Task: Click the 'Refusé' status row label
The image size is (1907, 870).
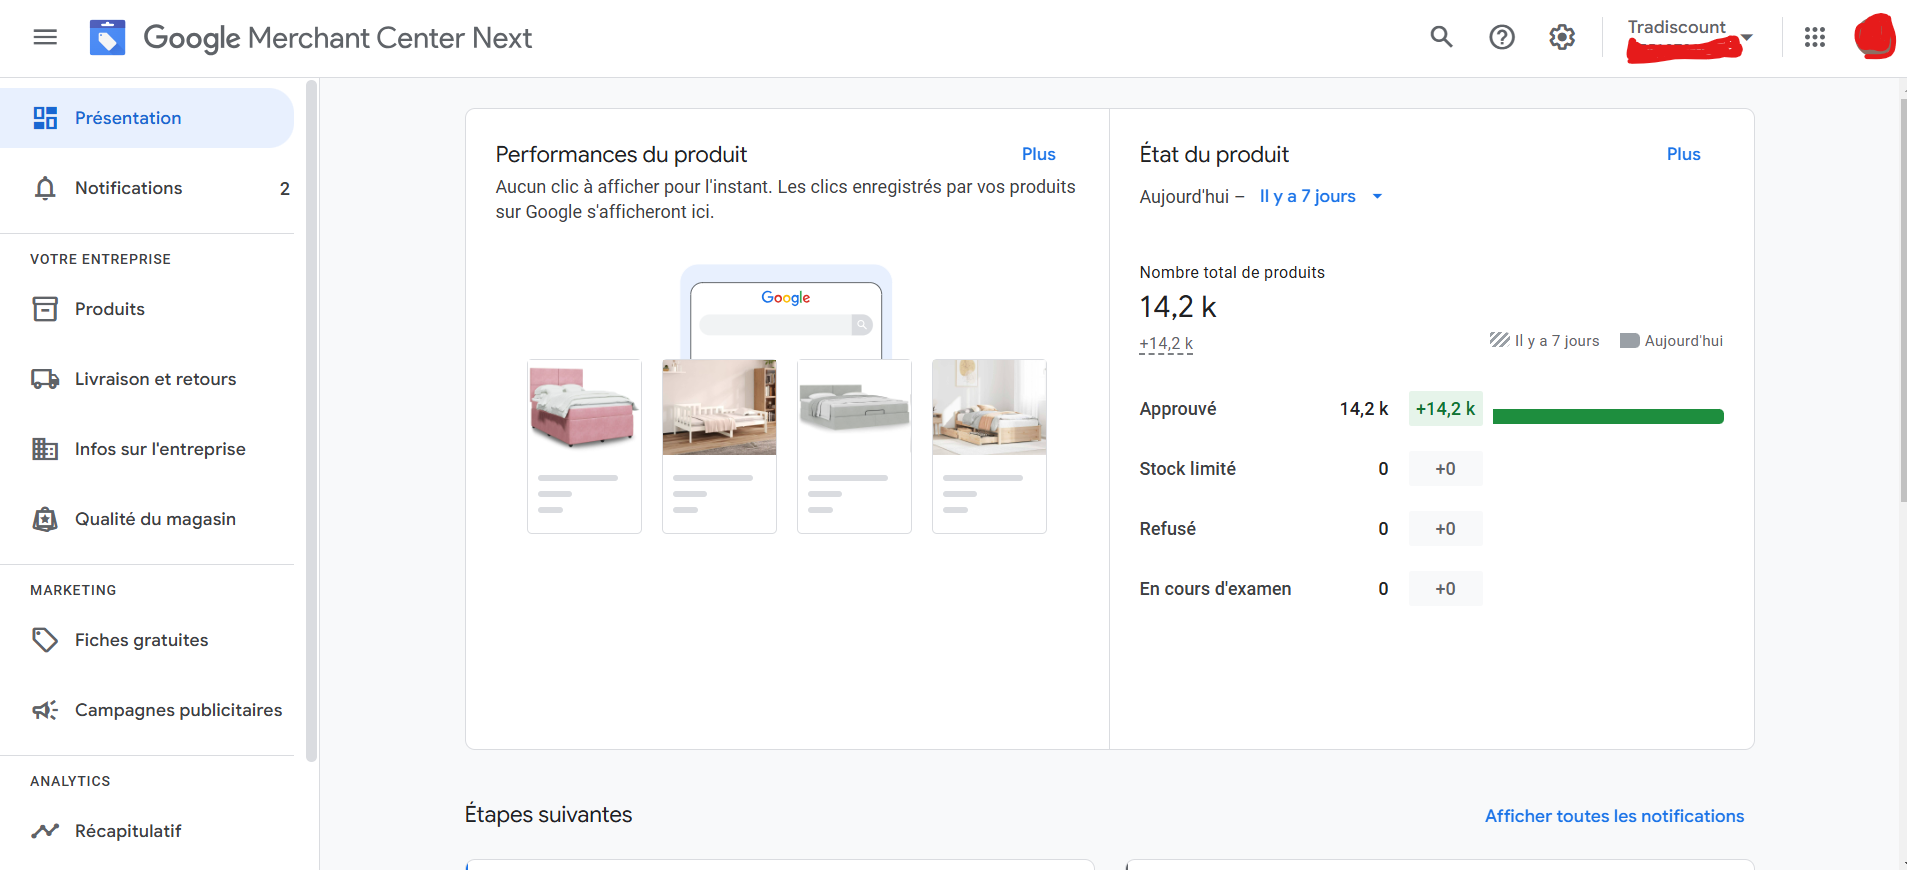Action: tap(1167, 529)
